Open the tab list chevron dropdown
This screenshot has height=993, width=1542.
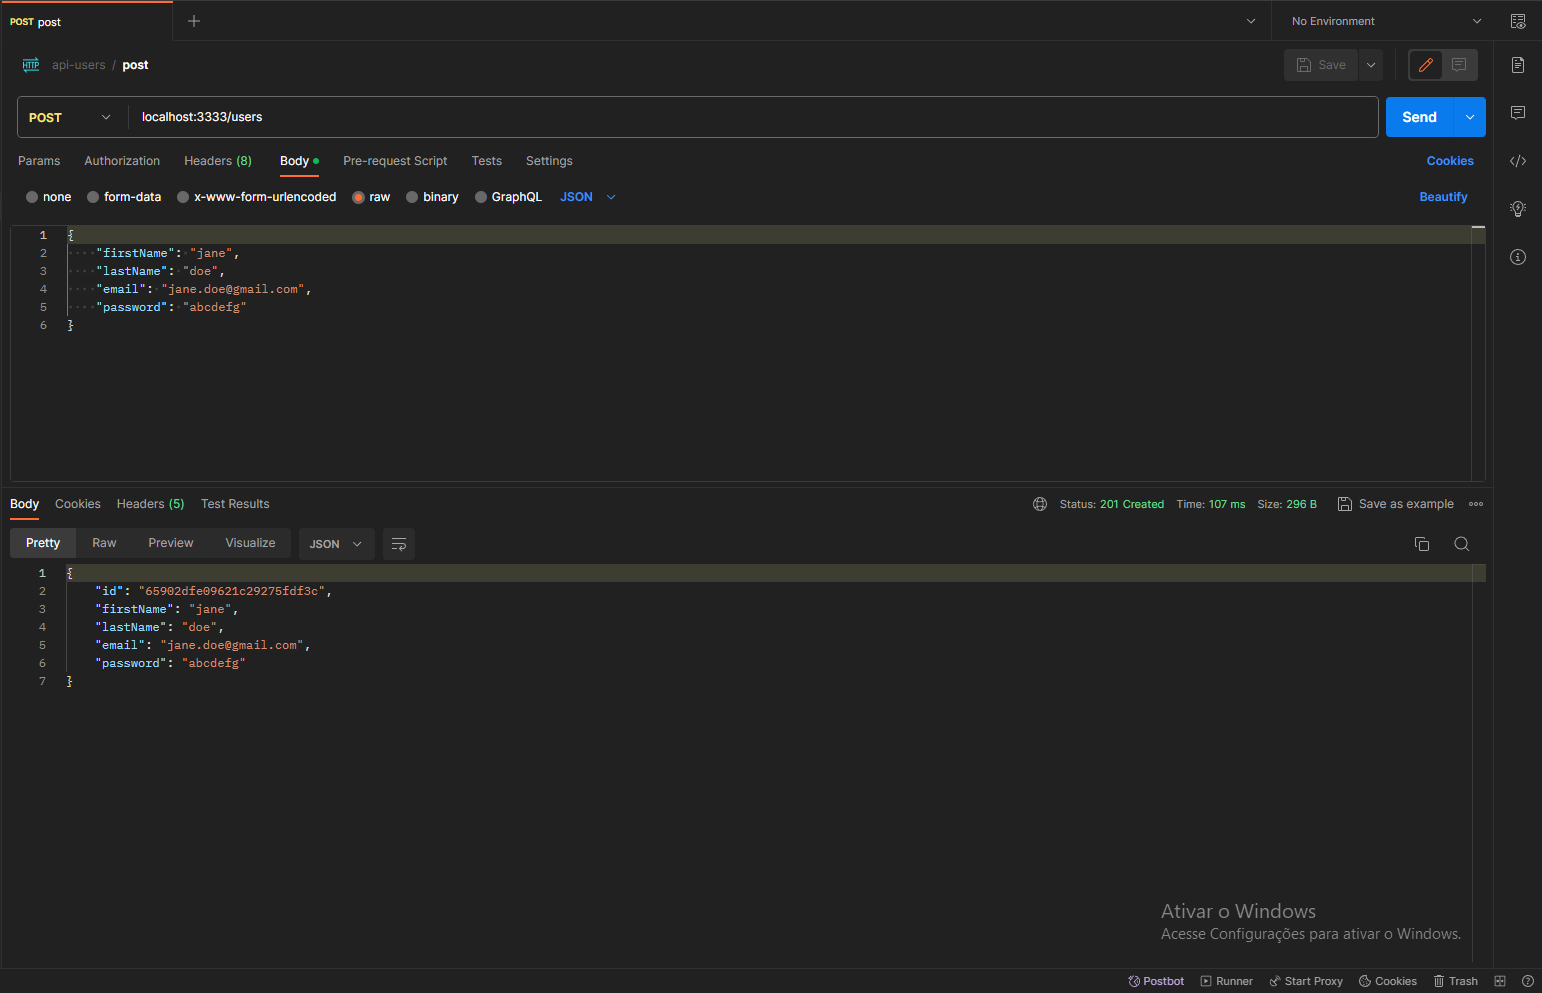(1251, 21)
